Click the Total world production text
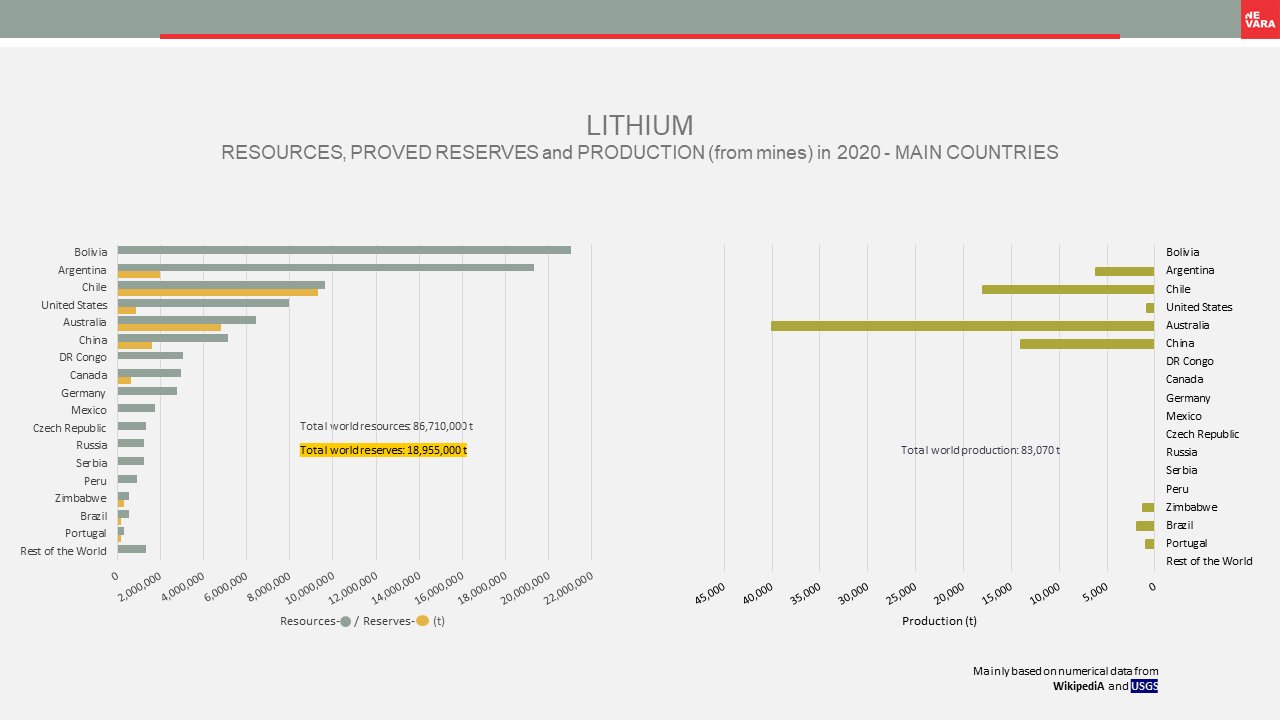The image size is (1280, 720). 979,450
